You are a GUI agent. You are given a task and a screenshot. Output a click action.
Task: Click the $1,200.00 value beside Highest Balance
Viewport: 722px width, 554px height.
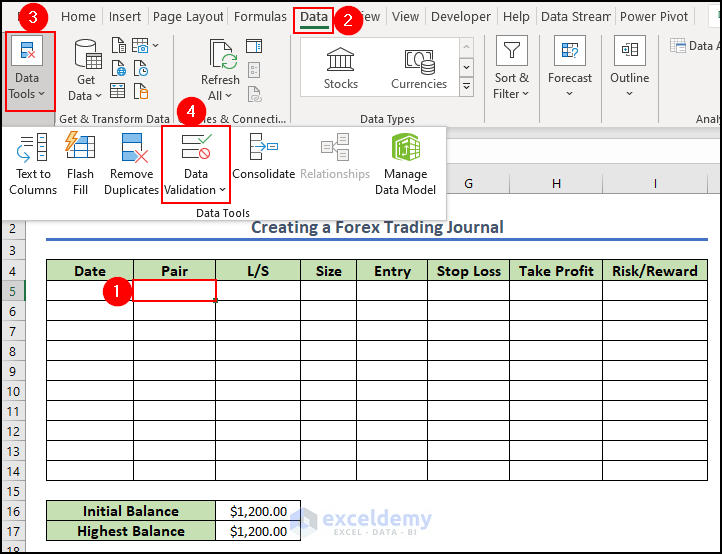pyautogui.click(x=258, y=531)
